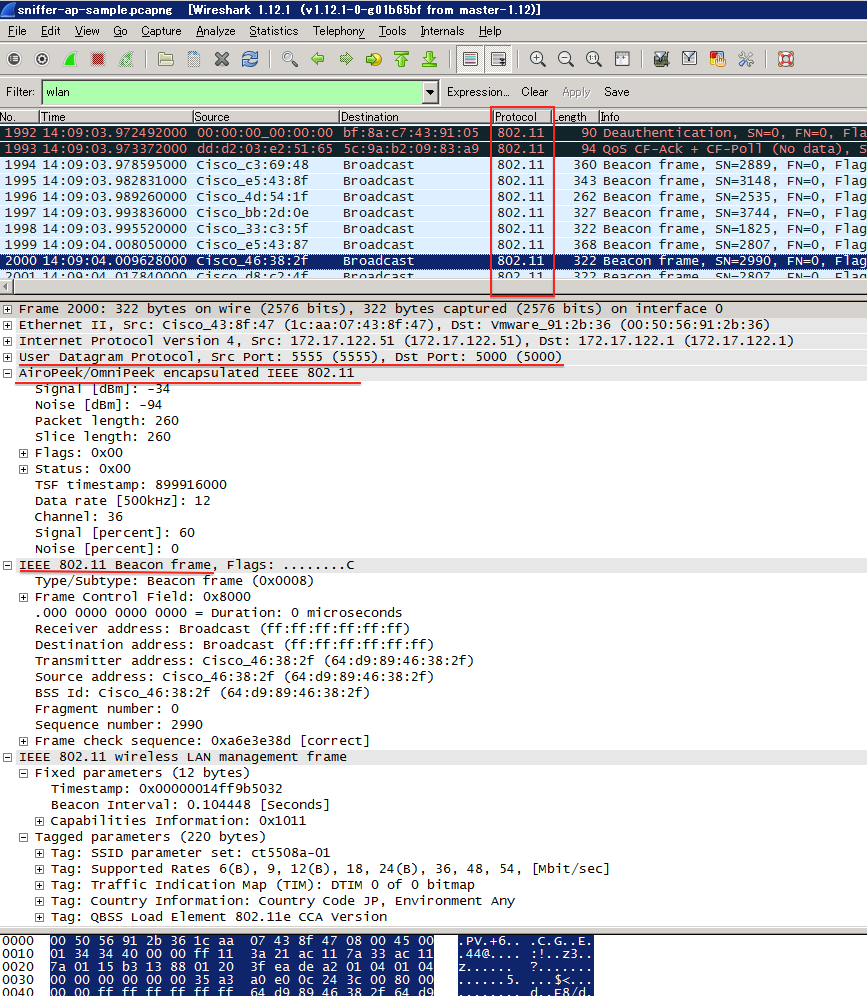Go back in packet history

318,59
